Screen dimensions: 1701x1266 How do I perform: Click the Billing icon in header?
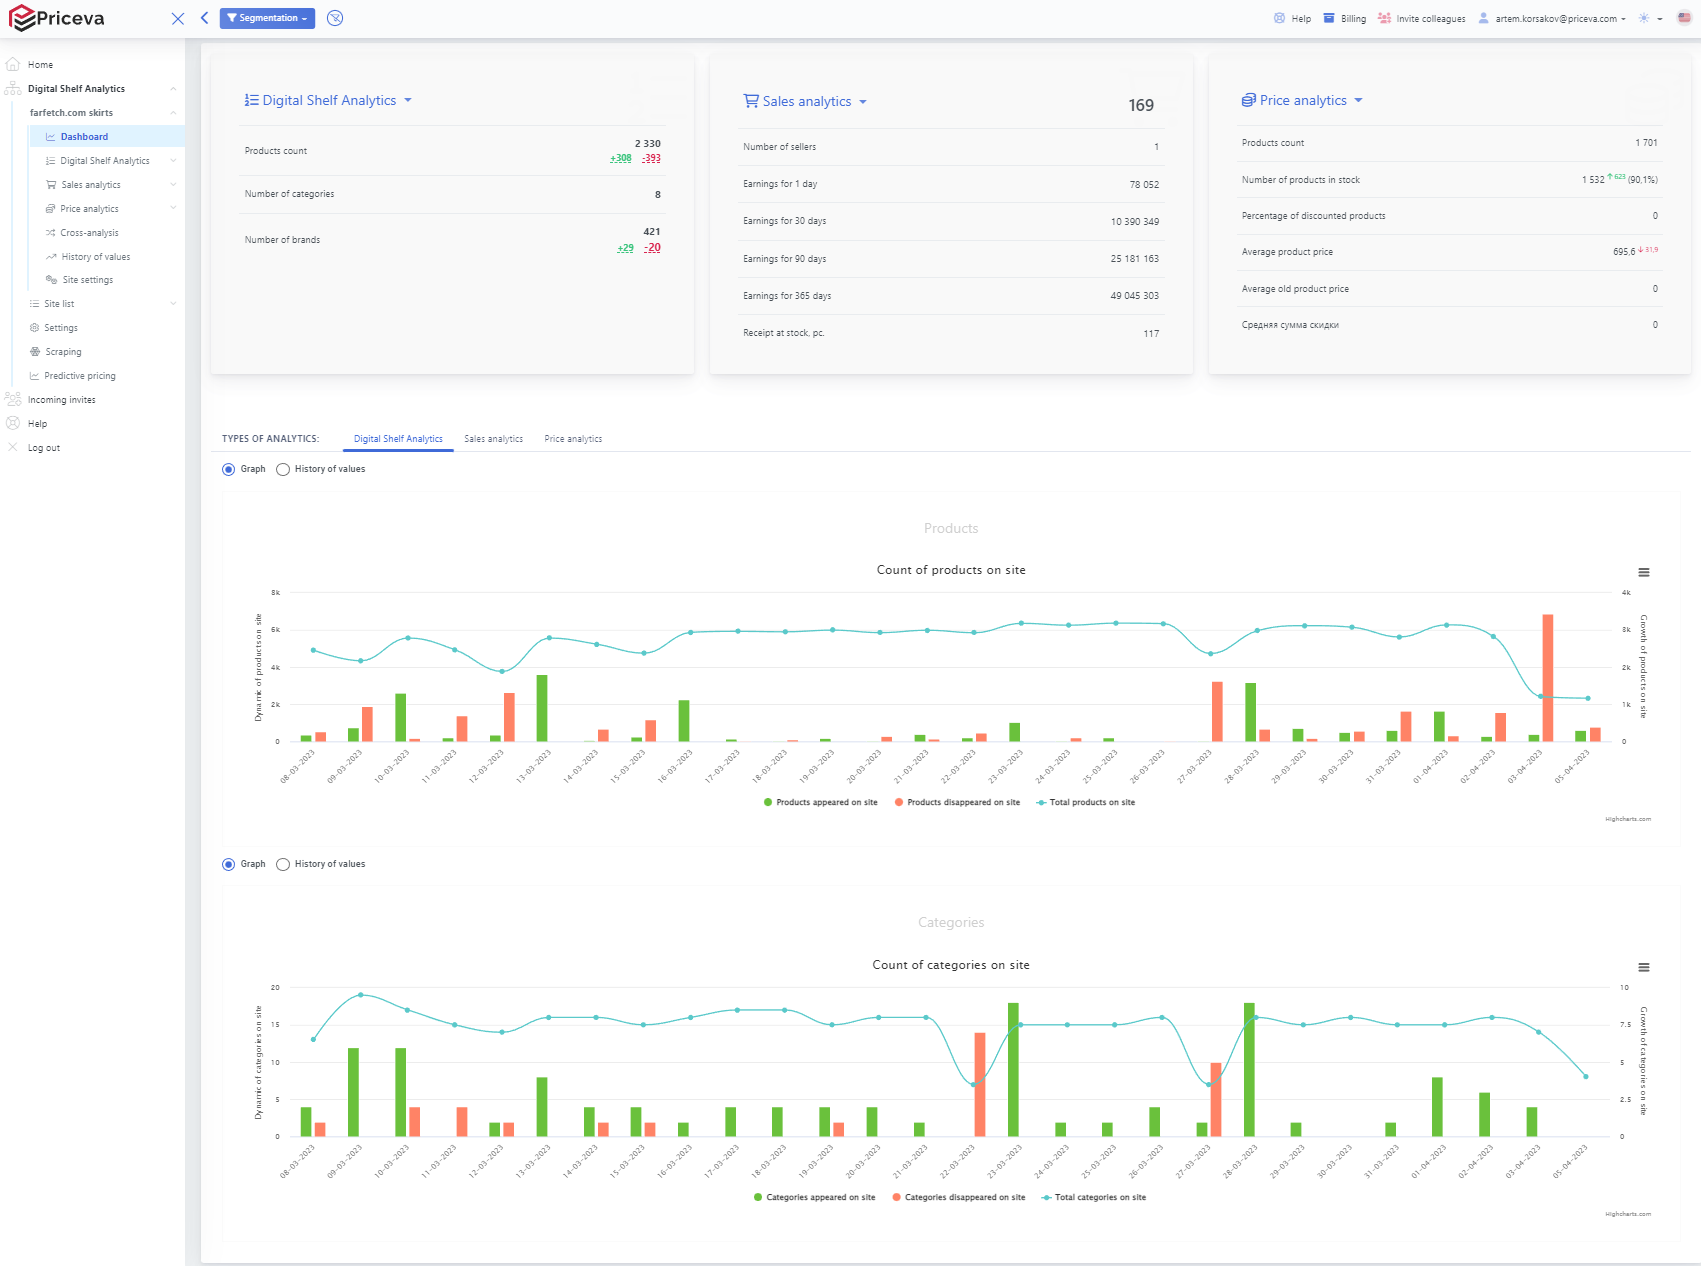[1329, 18]
